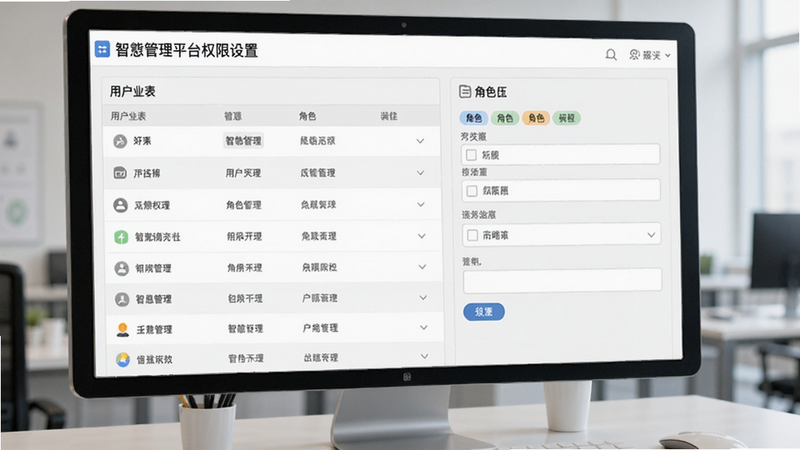Click the airplane avatar in the first user row

click(x=120, y=141)
